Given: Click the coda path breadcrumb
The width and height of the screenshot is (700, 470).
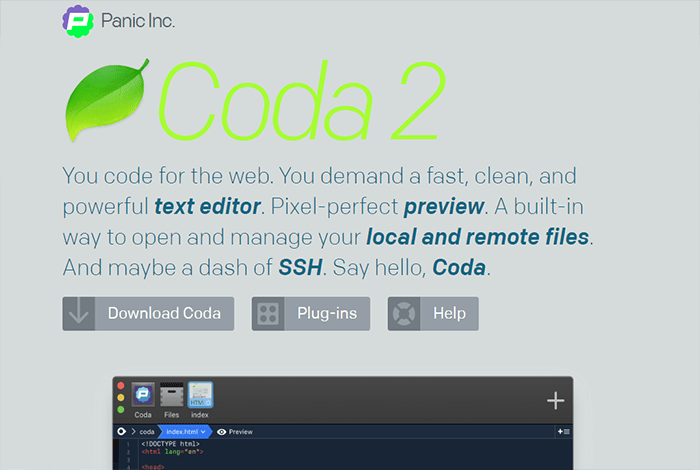Looking at the screenshot, I should [146, 432].
